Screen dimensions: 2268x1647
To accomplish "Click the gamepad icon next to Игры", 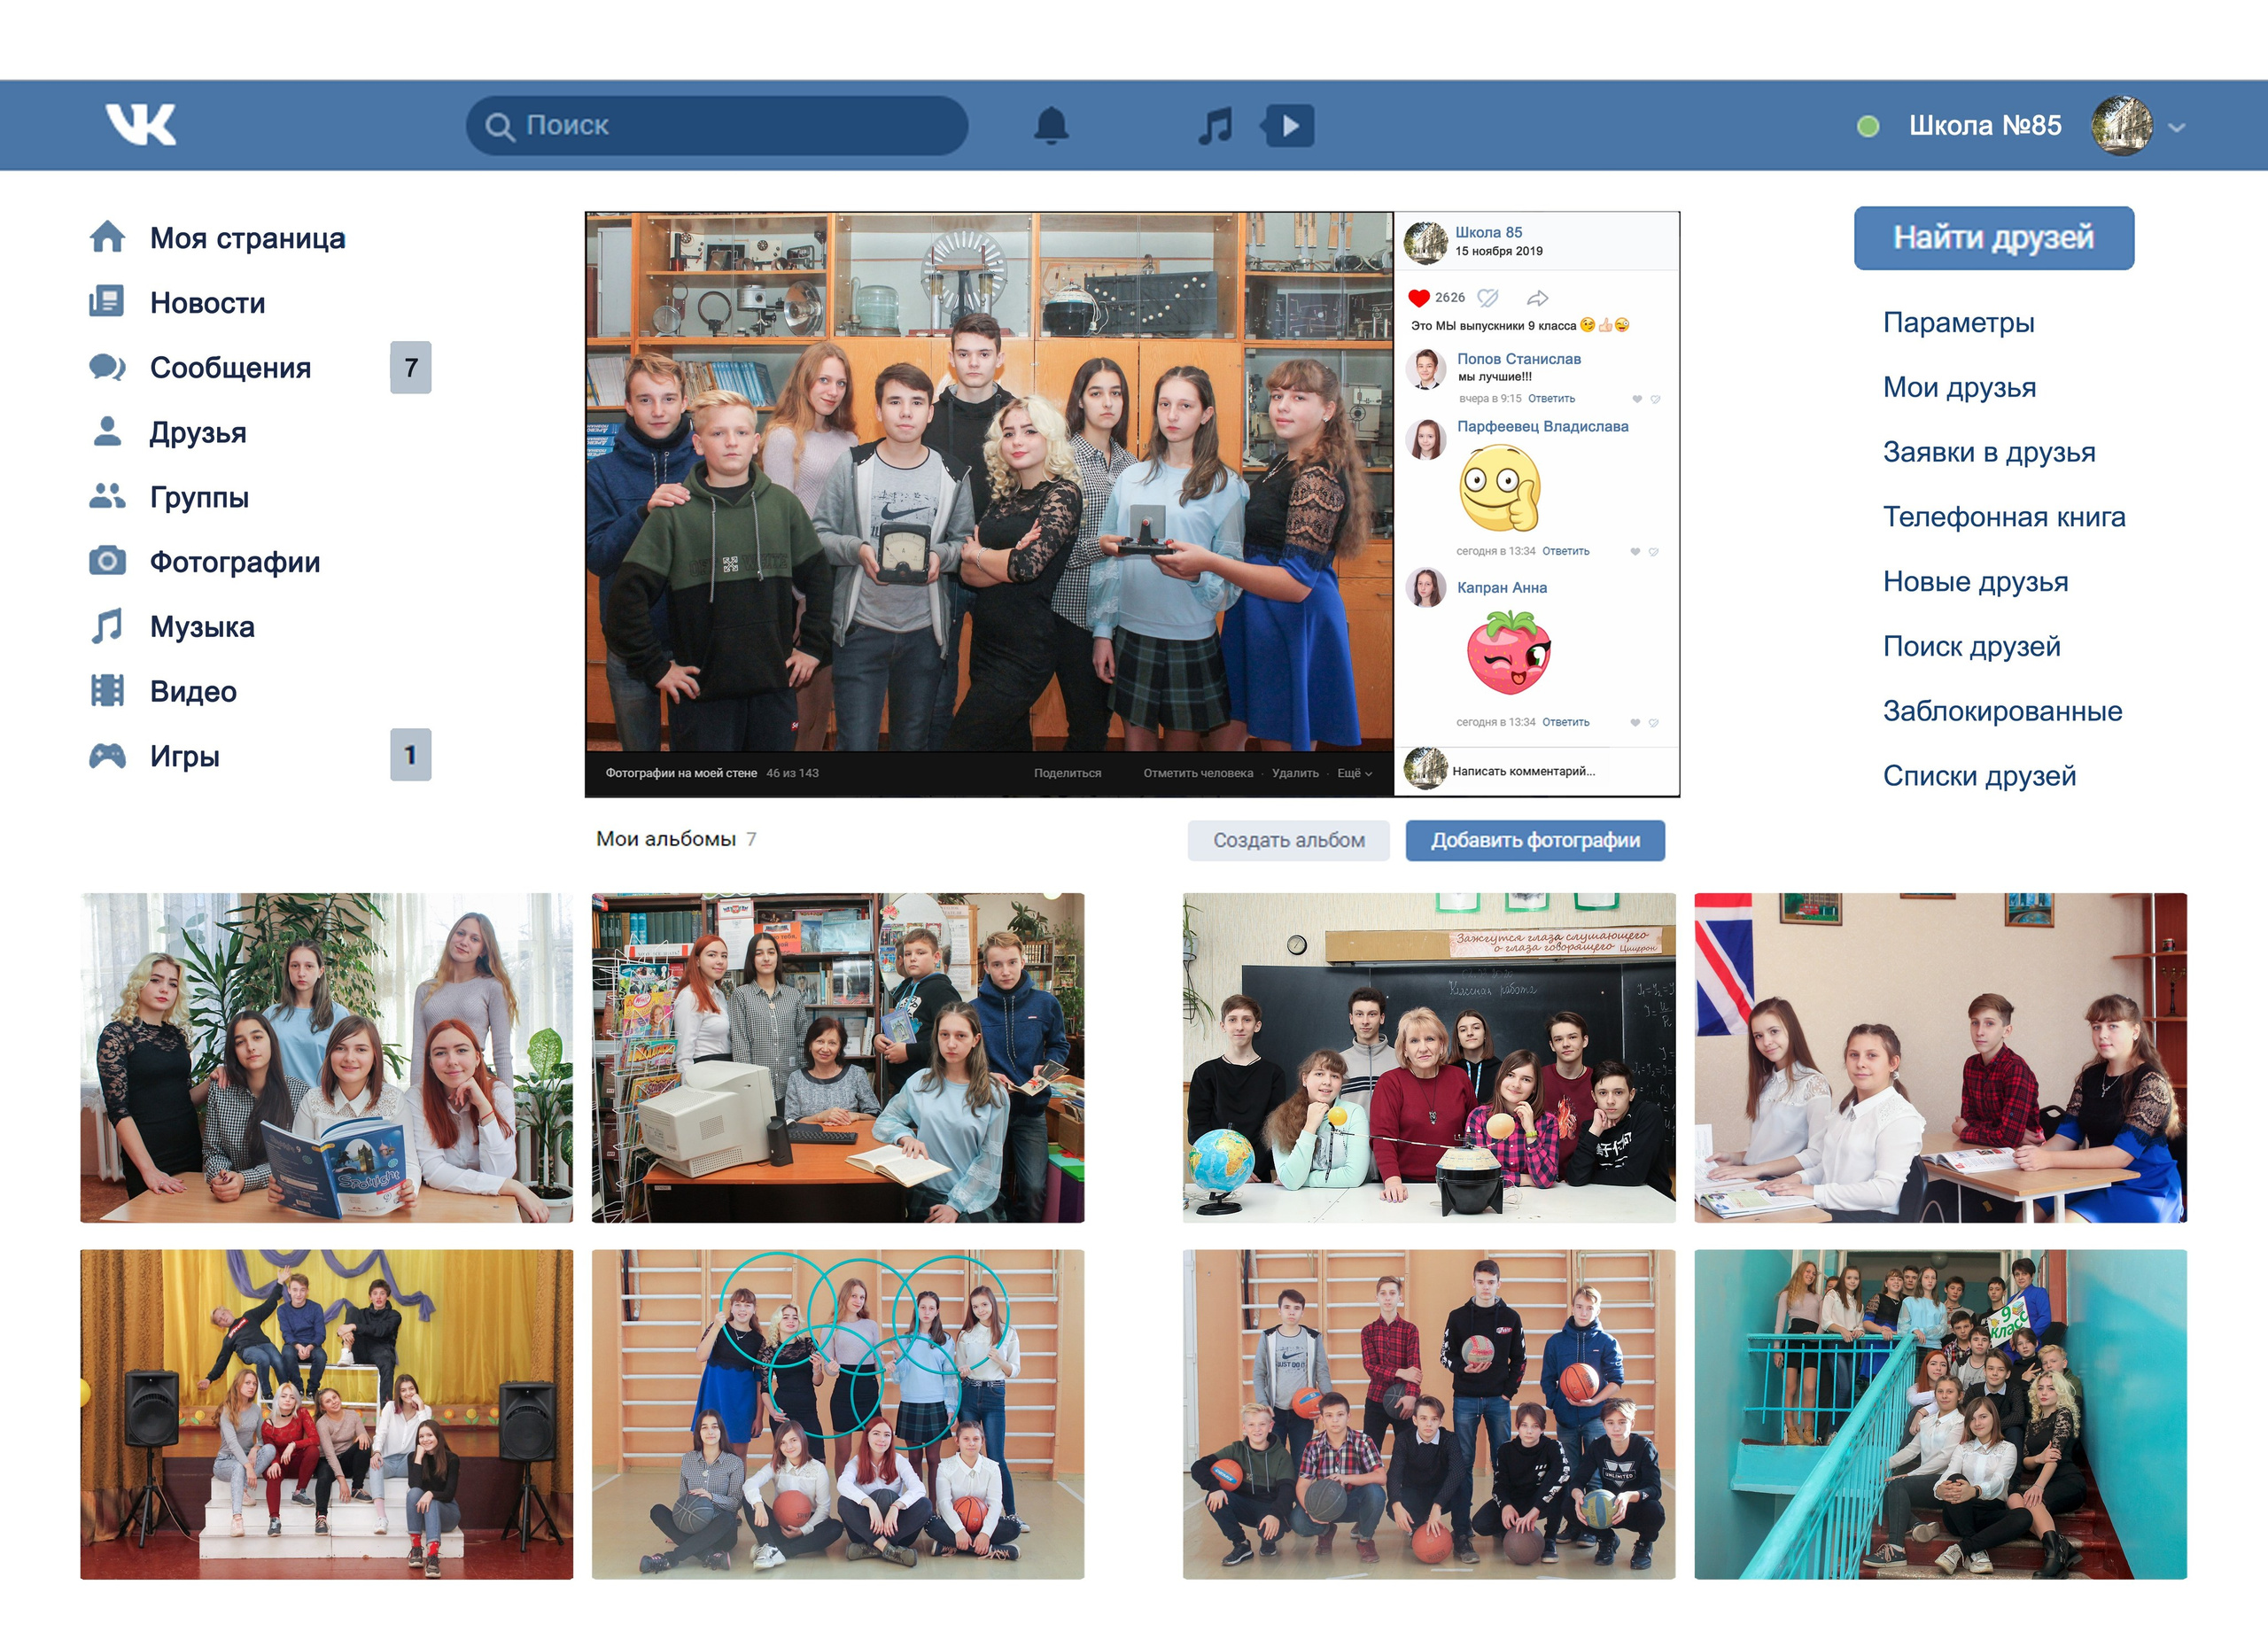I will point(107,756).
